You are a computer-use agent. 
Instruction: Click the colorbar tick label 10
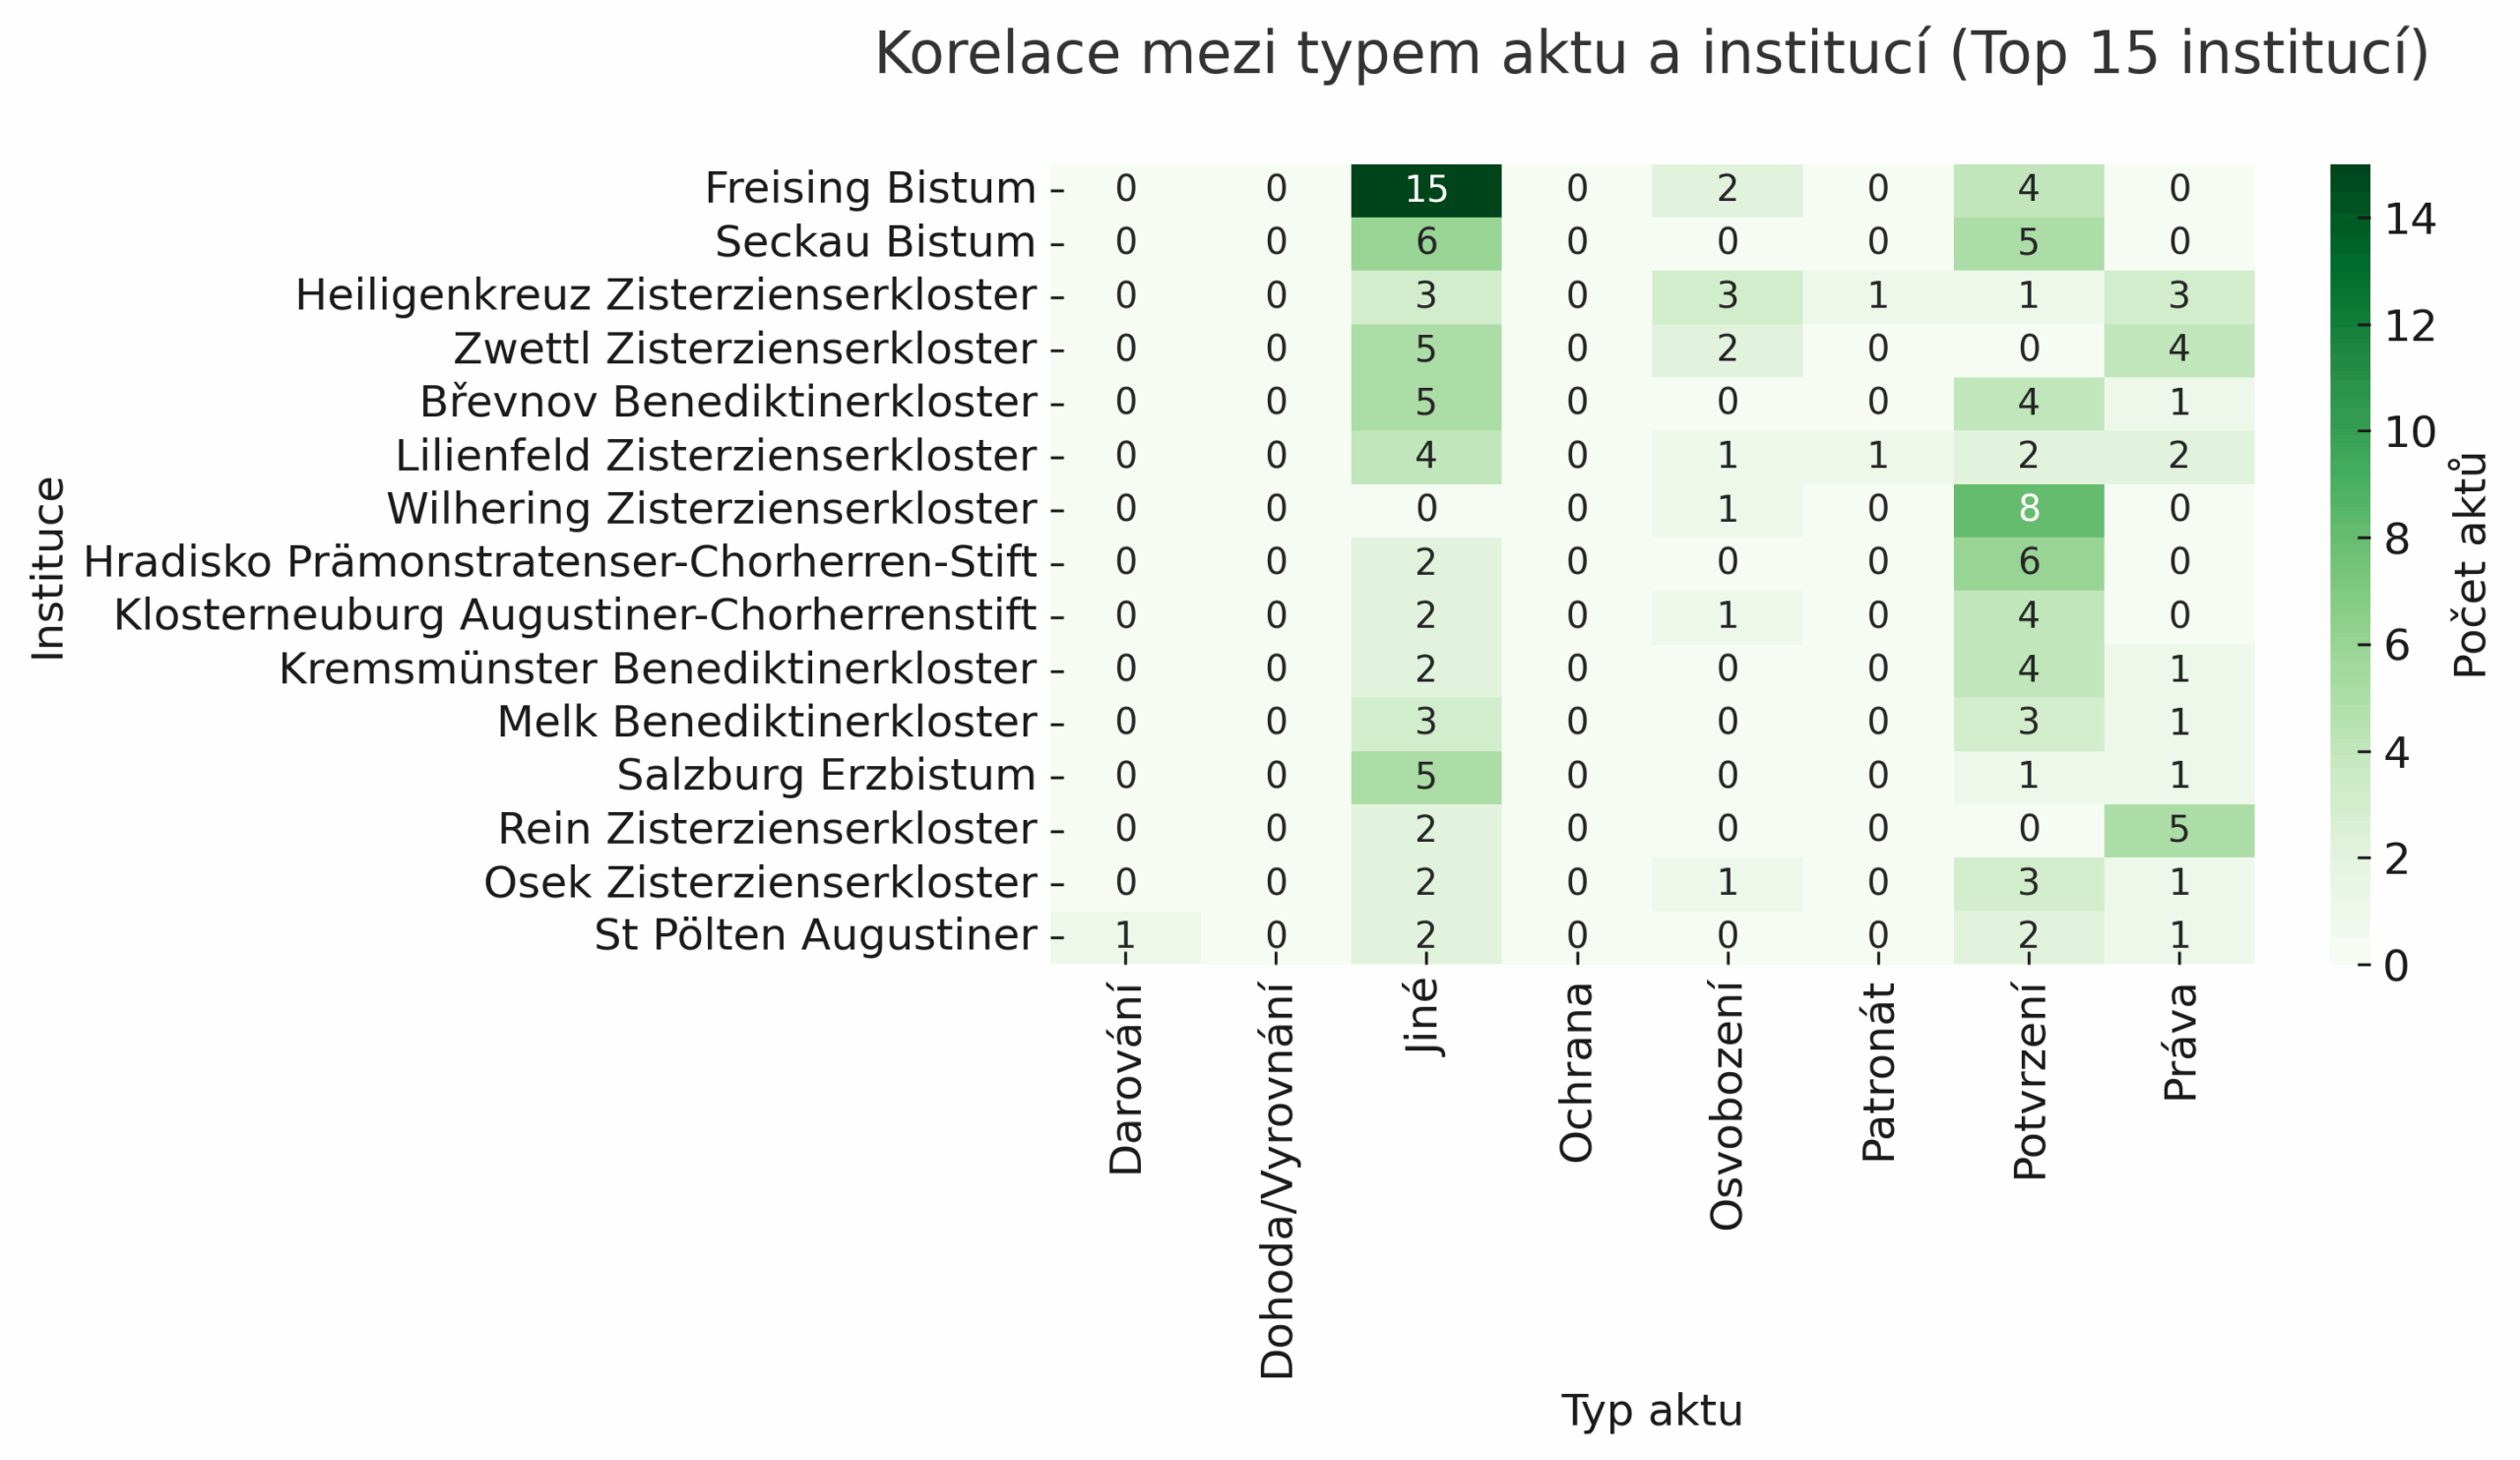tap(2410, 433)
